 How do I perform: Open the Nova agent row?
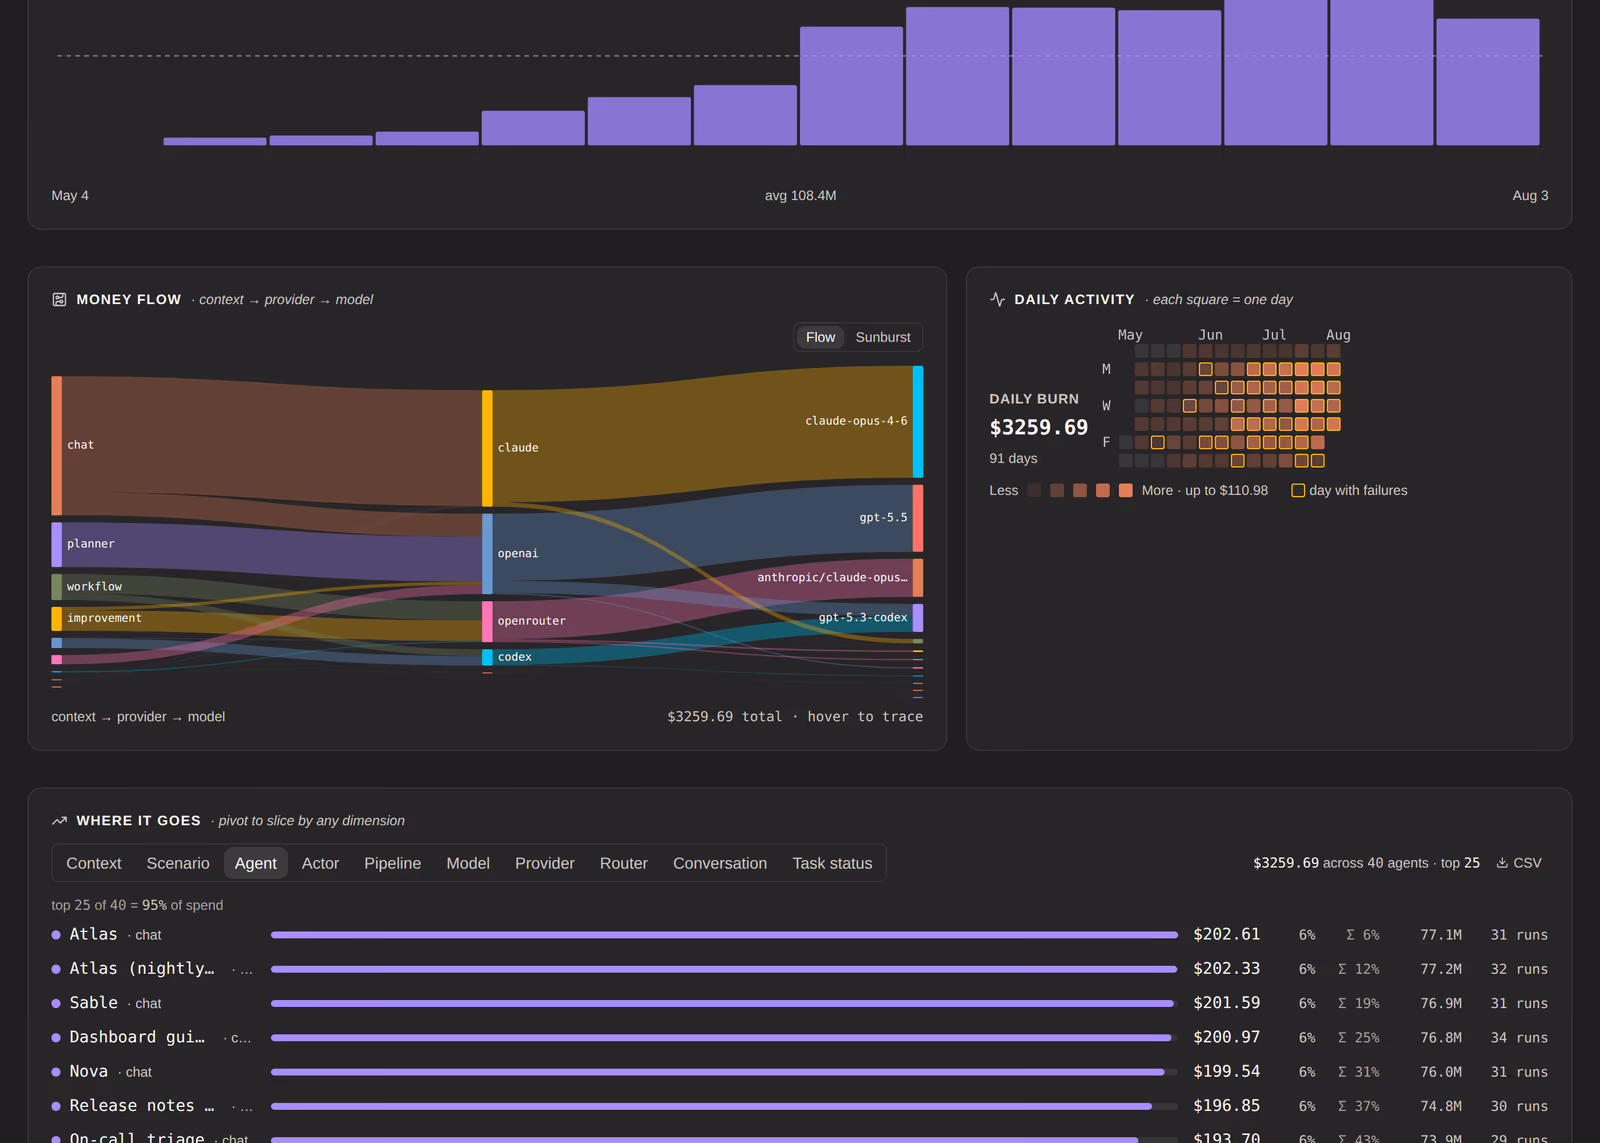800,1072
